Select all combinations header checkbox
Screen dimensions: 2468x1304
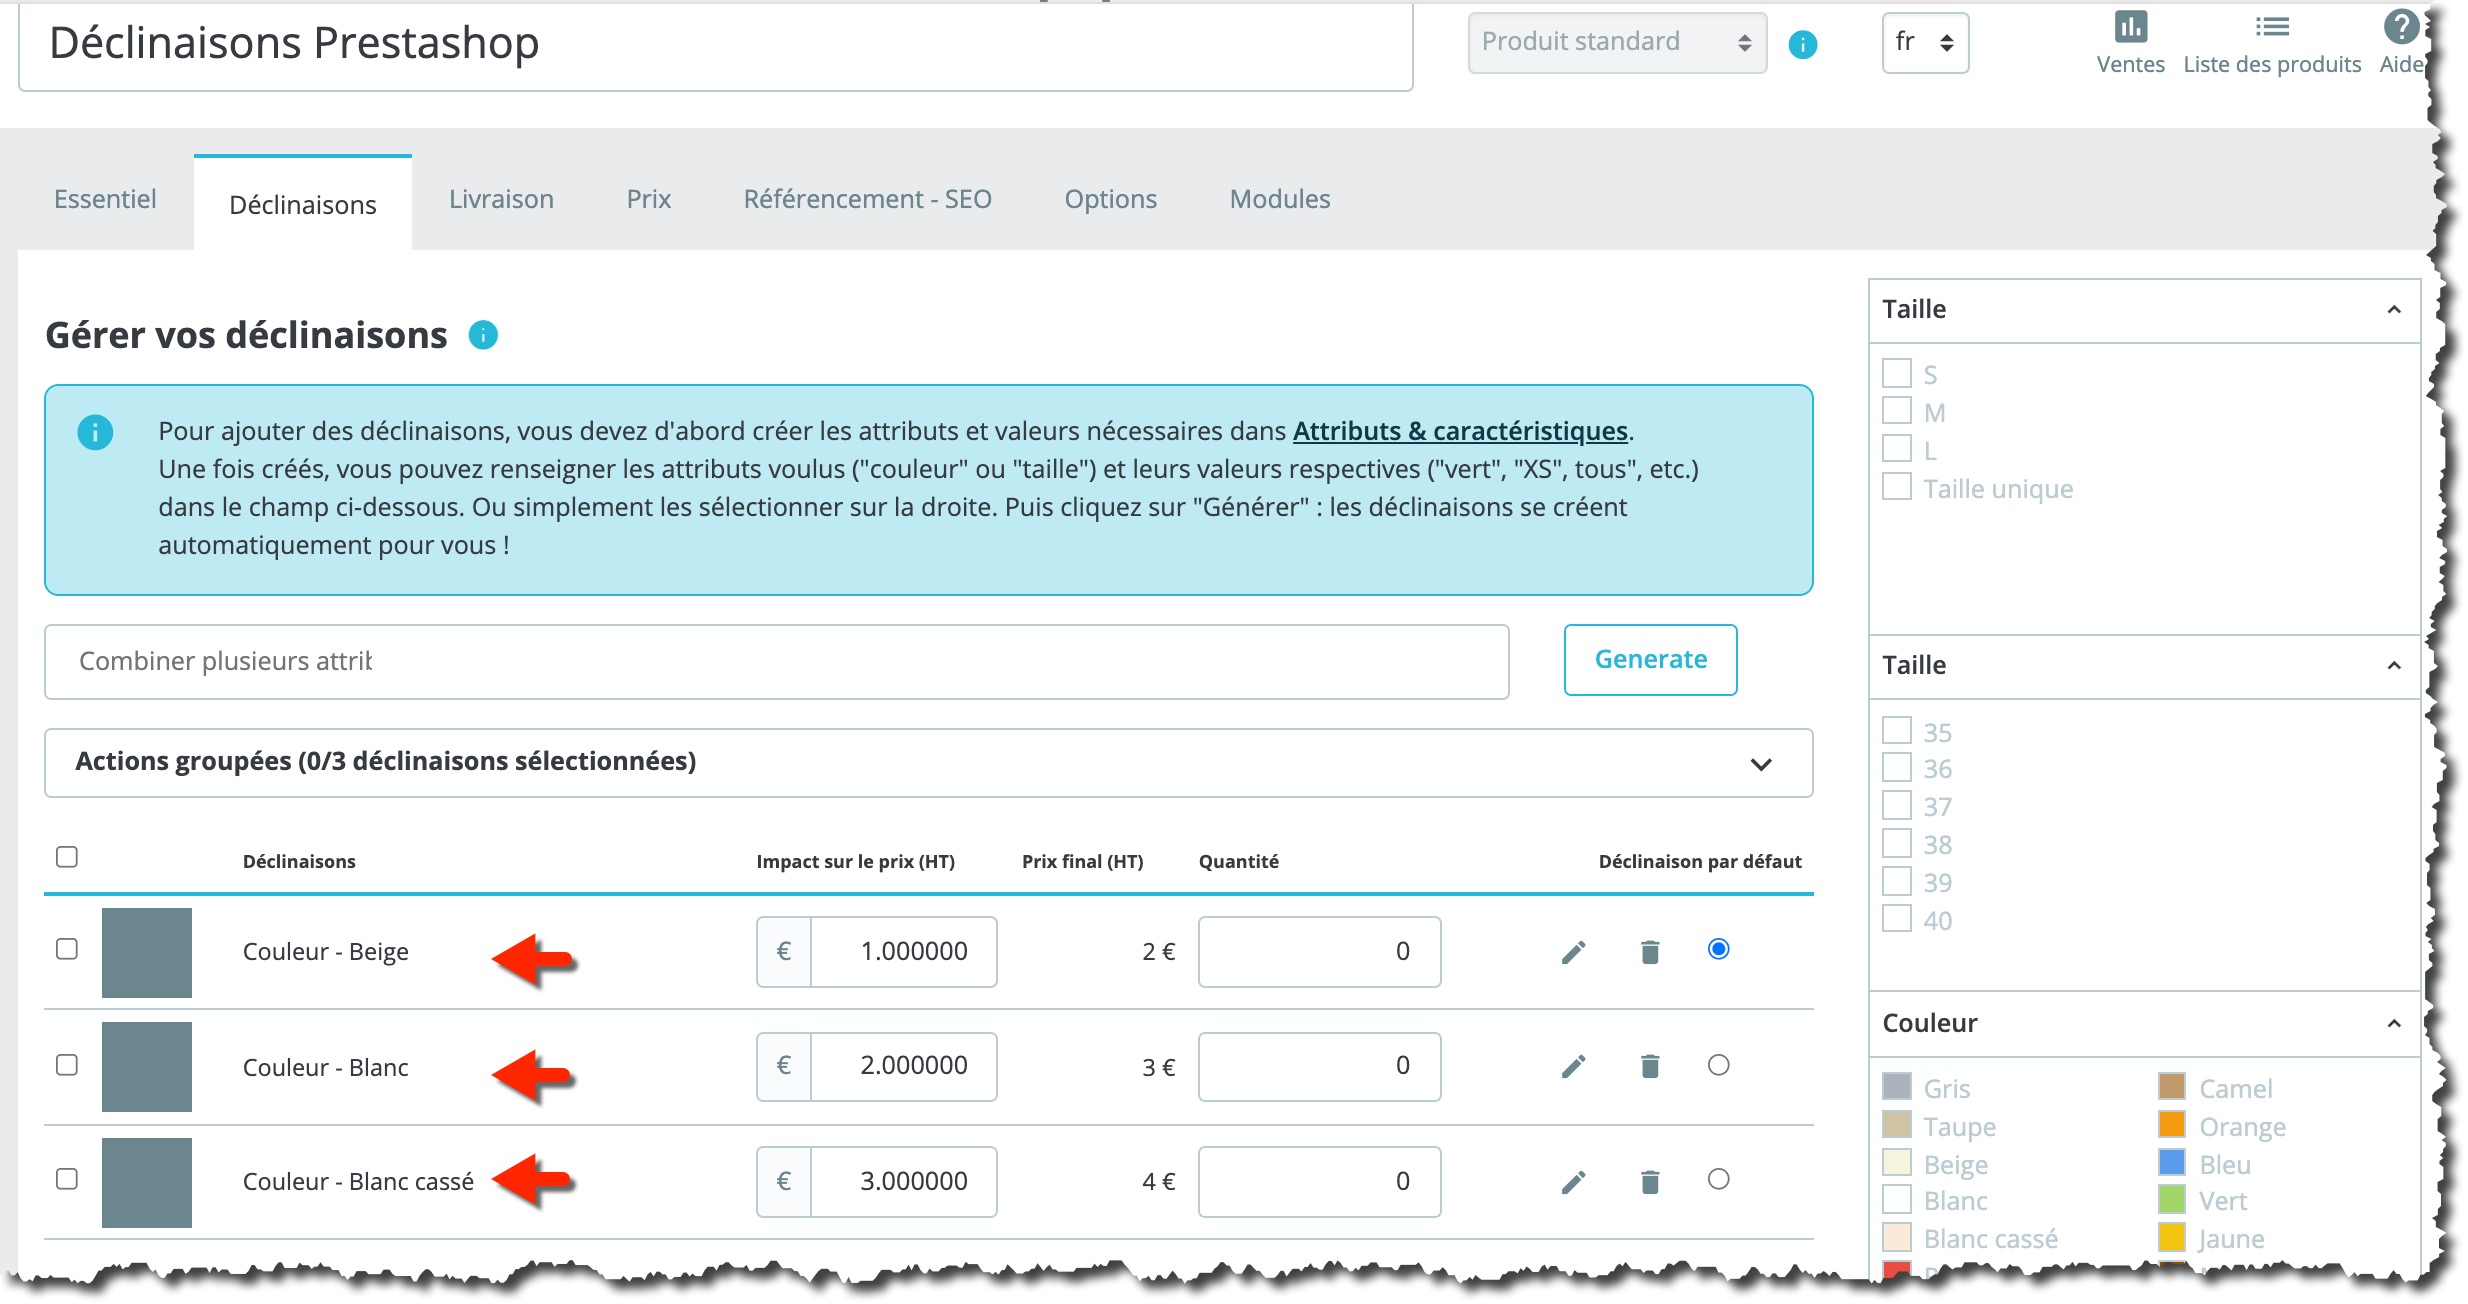tap(67, 857)
